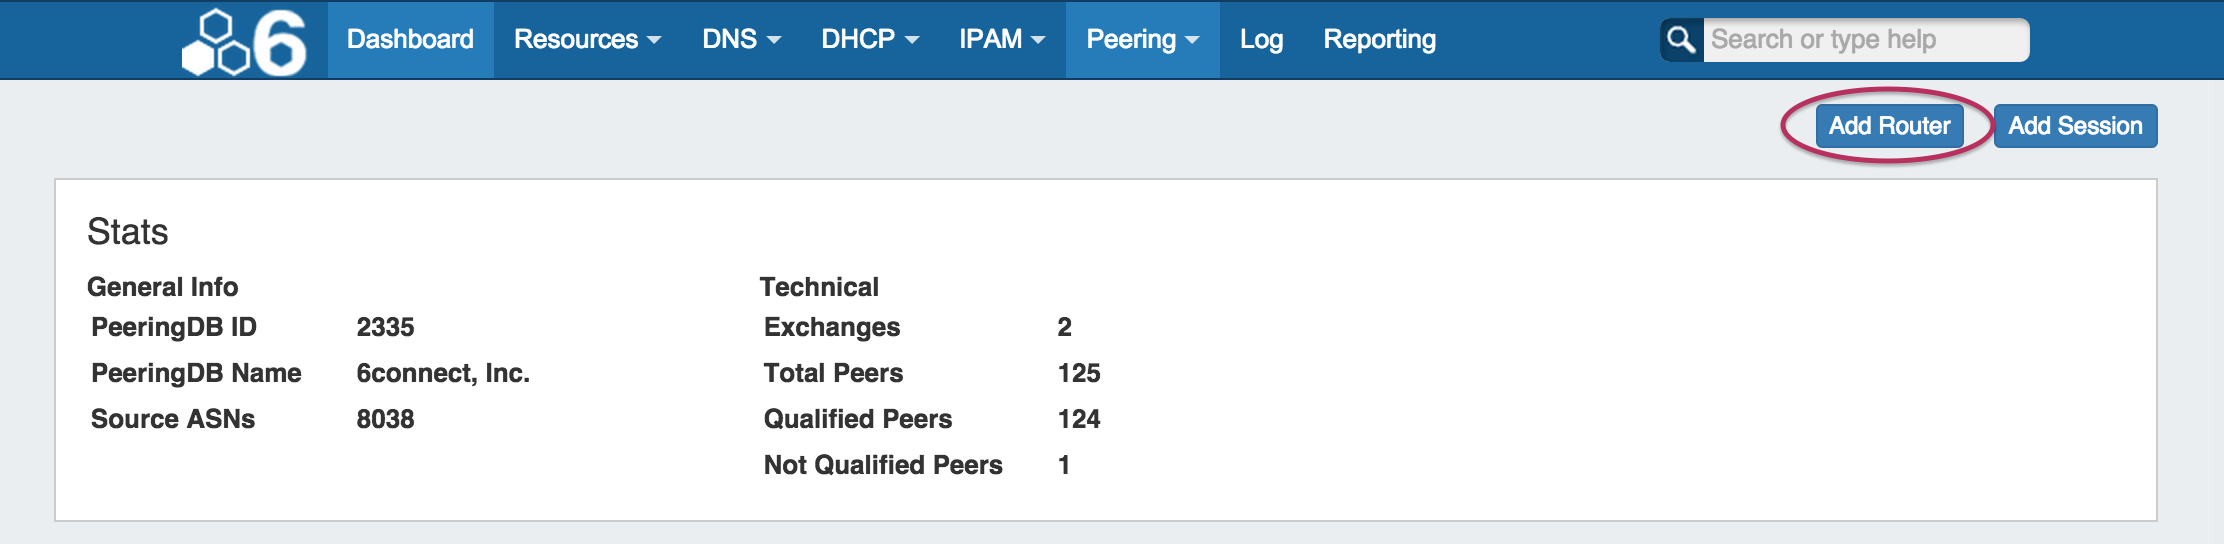Expand the Resources dropdown menu

click(x=587, y=40)
